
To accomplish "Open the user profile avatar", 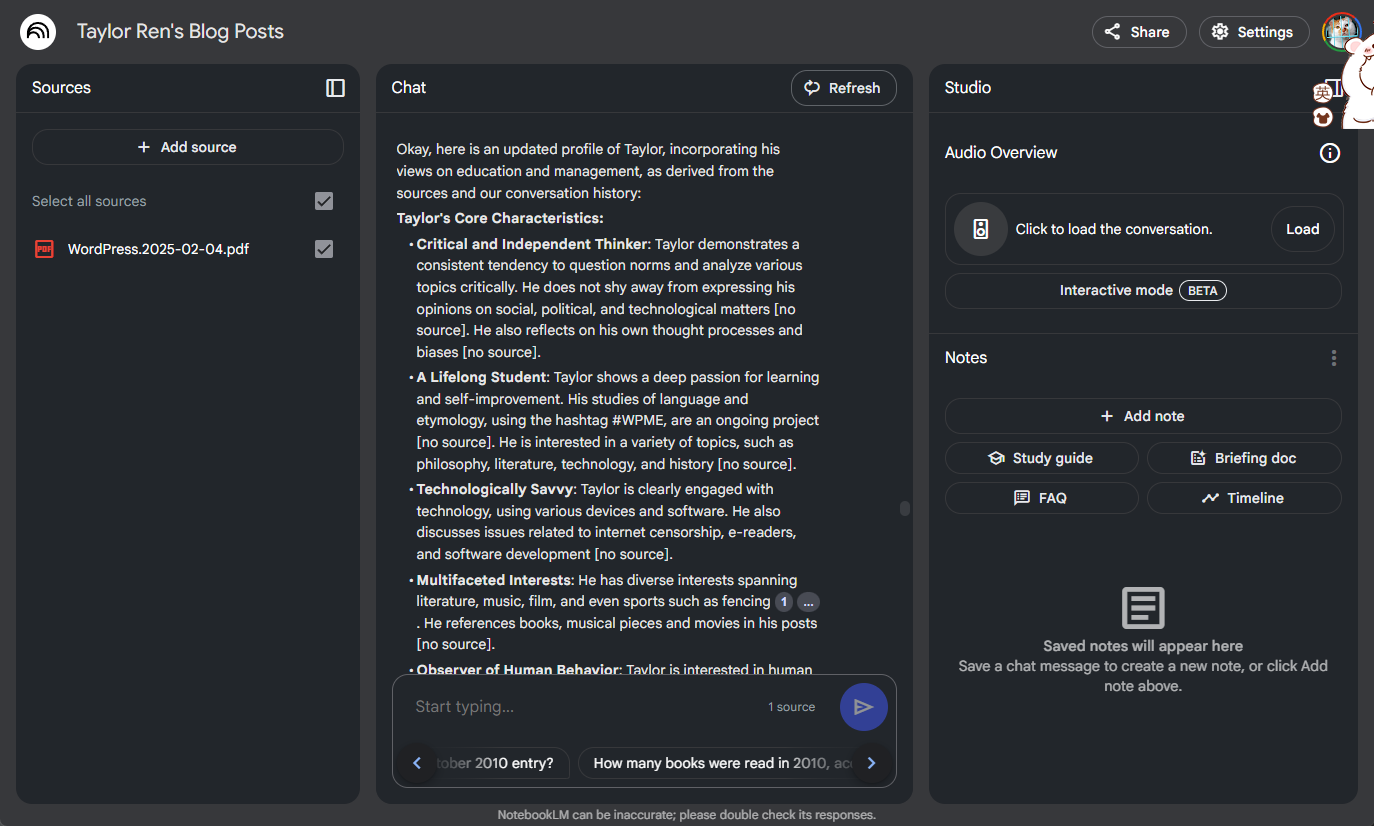I will click(1339, 32).
